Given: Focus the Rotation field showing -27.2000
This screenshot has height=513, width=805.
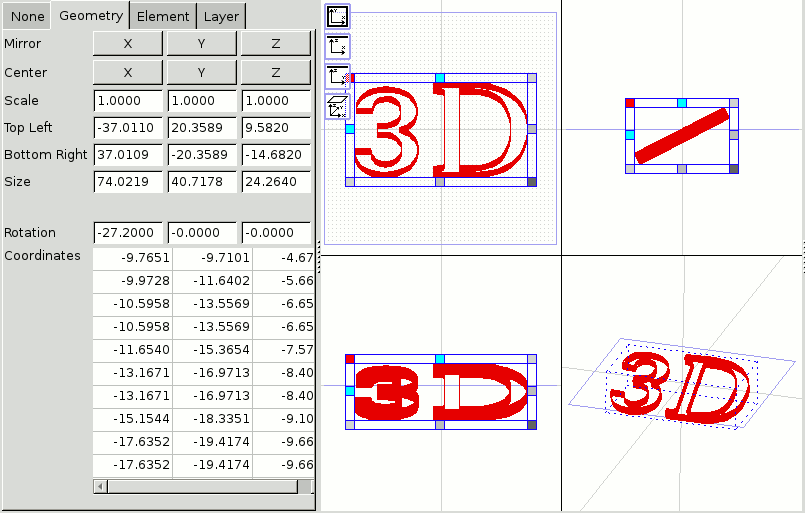Looking at the screenshot, I should pos(128,233).
